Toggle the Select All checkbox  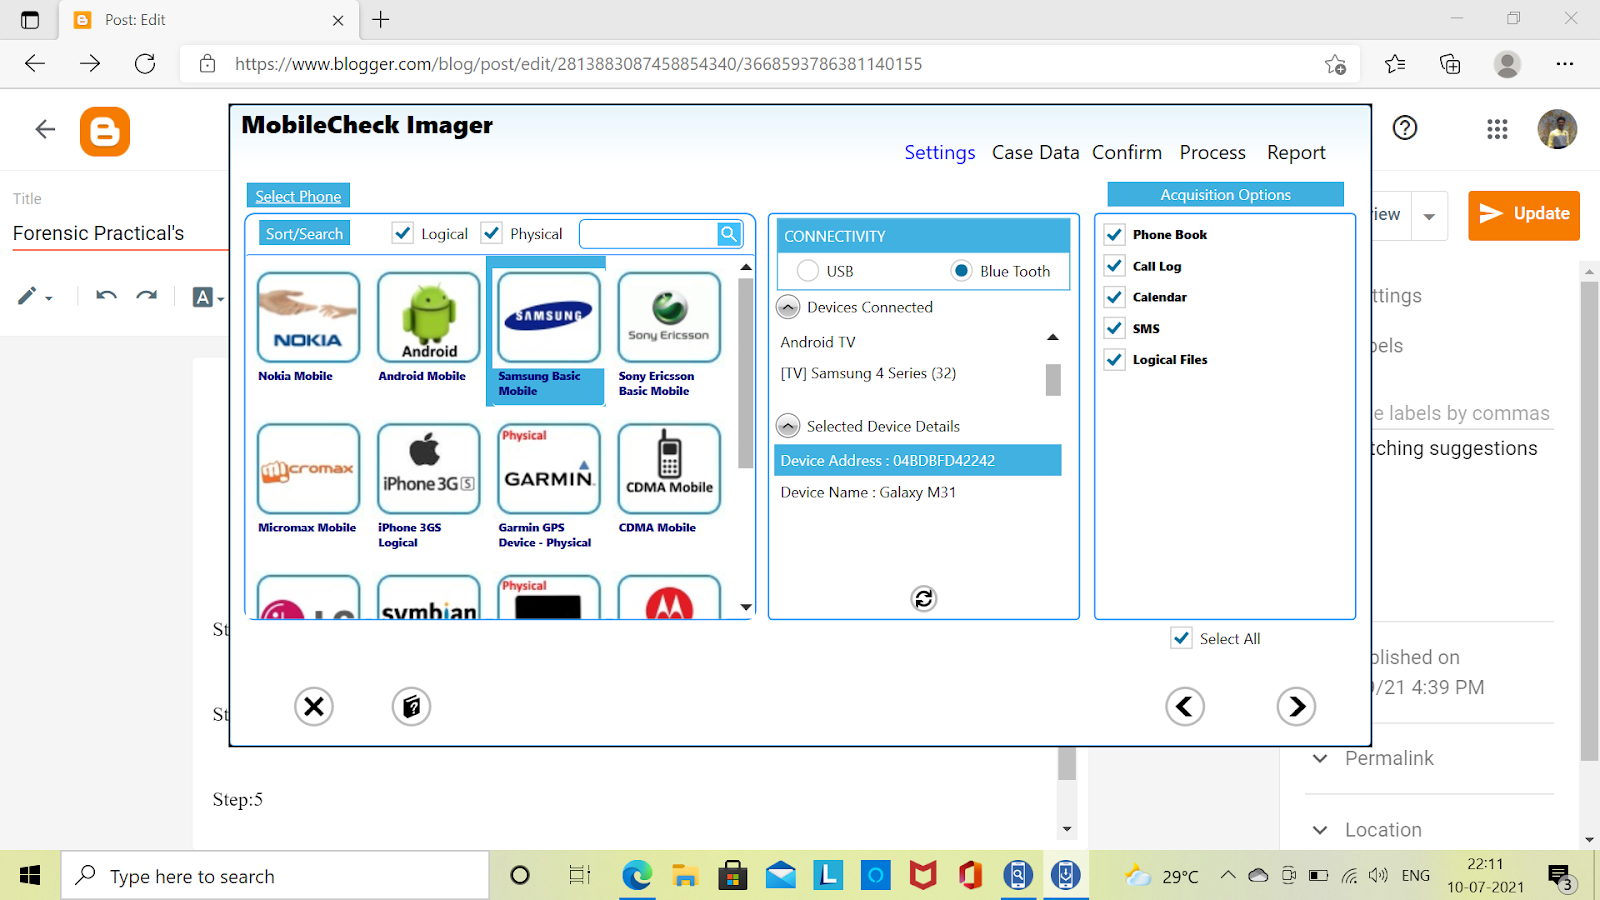1181,638
